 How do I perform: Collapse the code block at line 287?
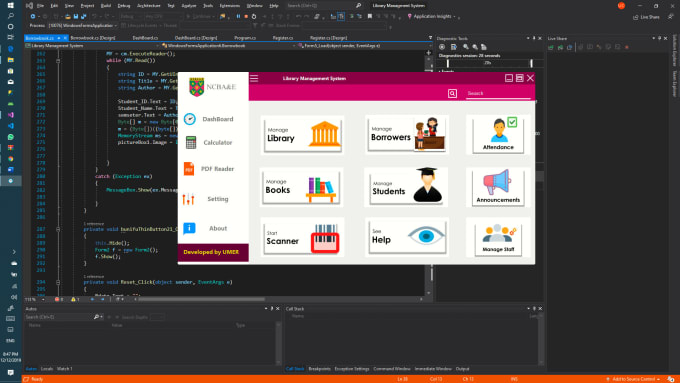pyautogui.click(x=58, y=229)
